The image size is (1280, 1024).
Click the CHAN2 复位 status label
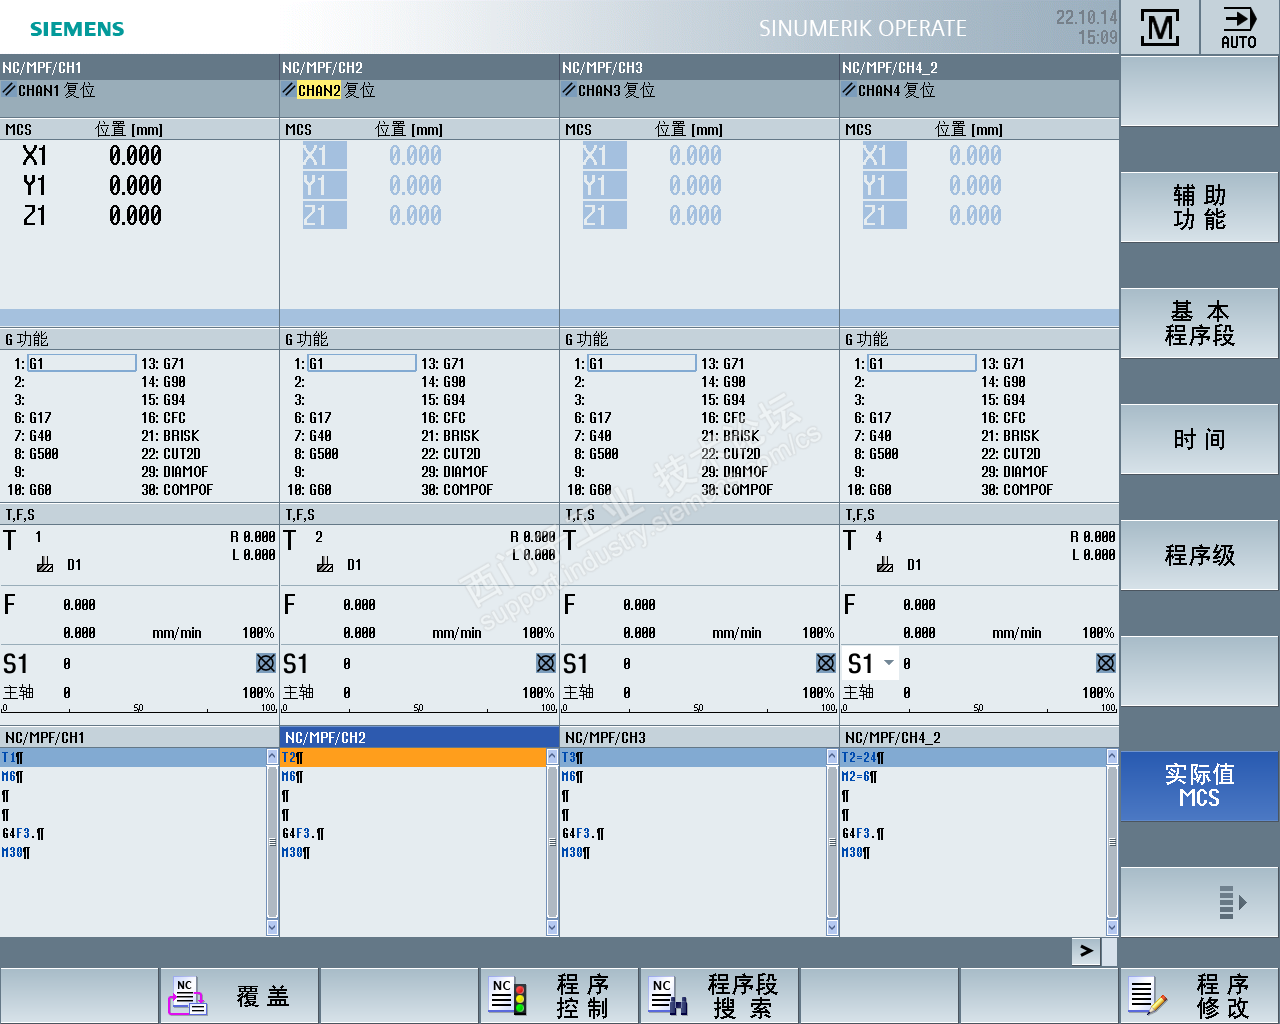point(336,90)
